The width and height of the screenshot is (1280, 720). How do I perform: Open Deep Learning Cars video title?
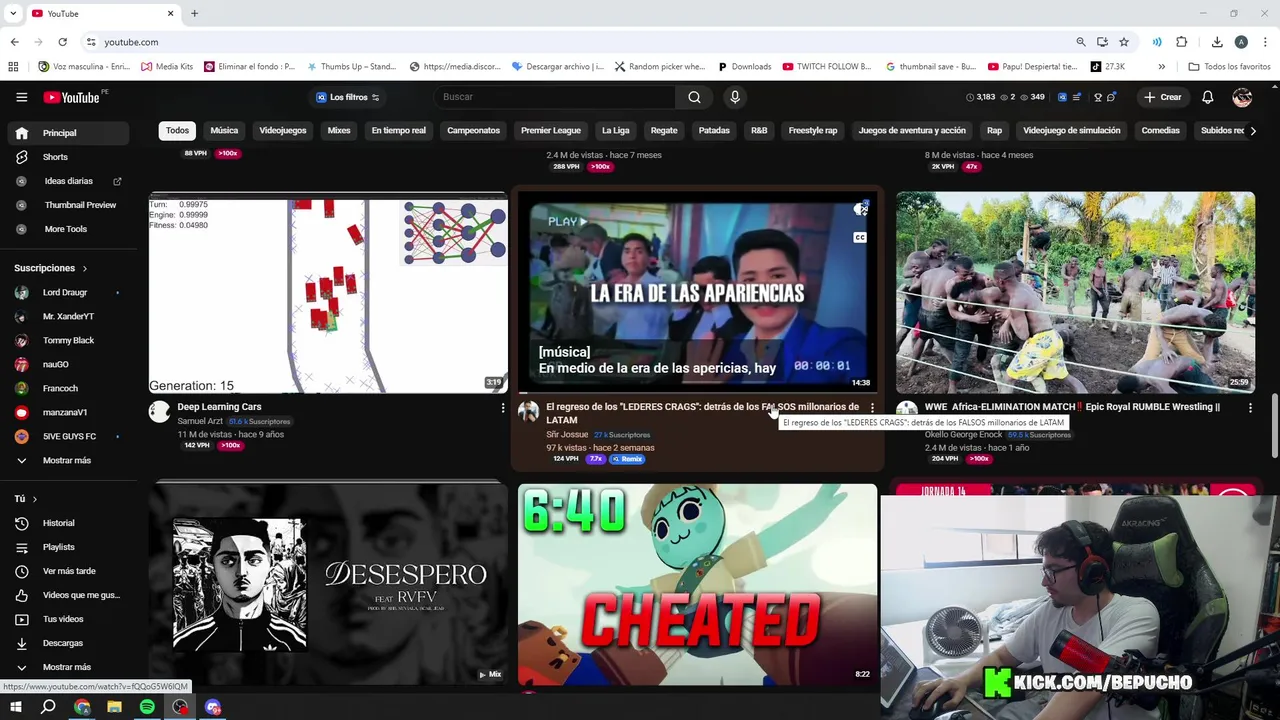point(219,407)
